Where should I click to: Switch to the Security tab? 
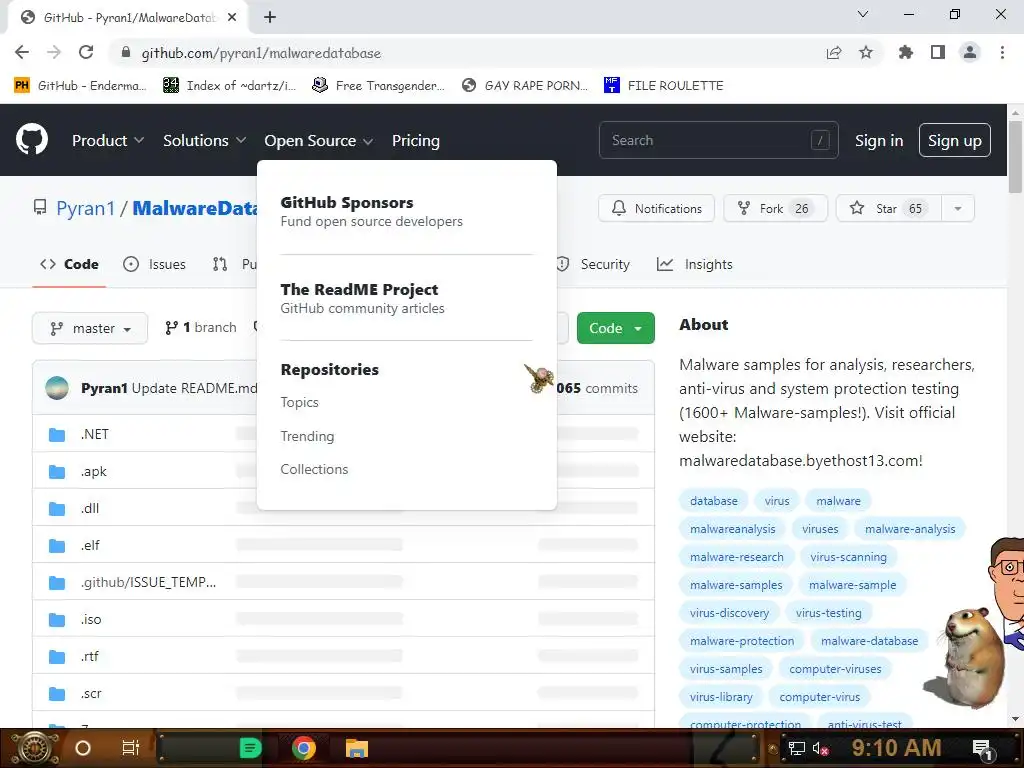(x=594, y=264)
